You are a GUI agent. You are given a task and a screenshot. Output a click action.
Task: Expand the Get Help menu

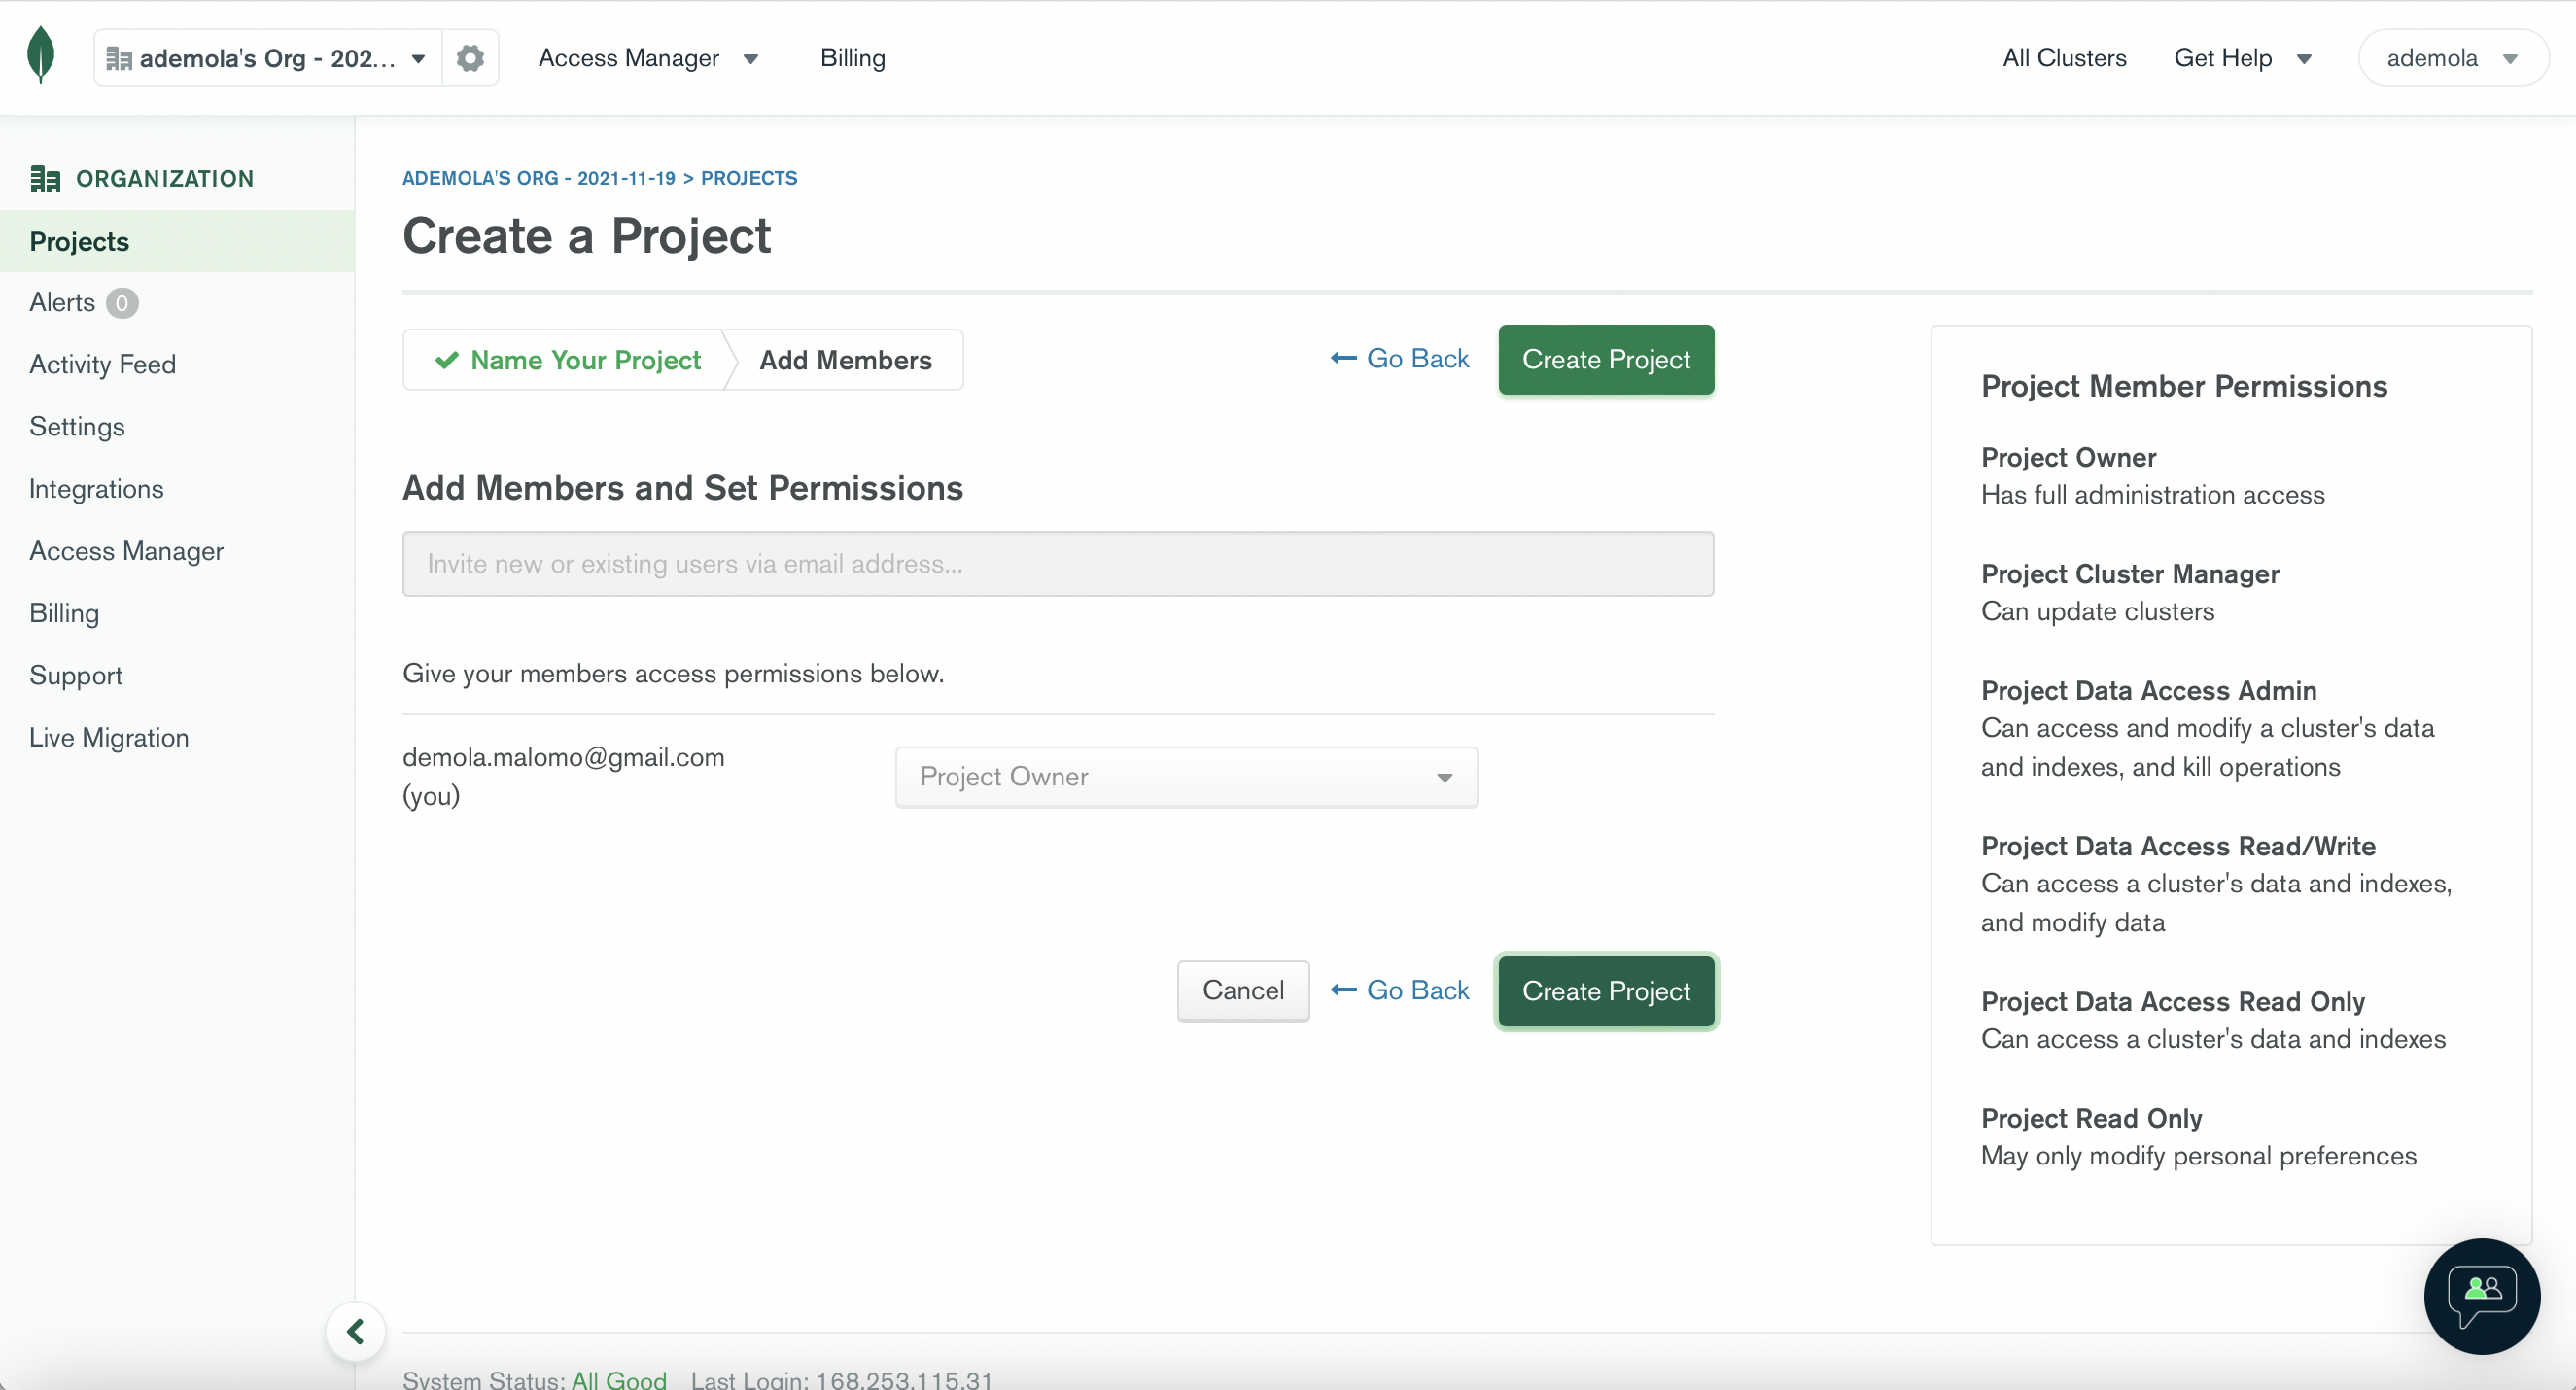2241,58
